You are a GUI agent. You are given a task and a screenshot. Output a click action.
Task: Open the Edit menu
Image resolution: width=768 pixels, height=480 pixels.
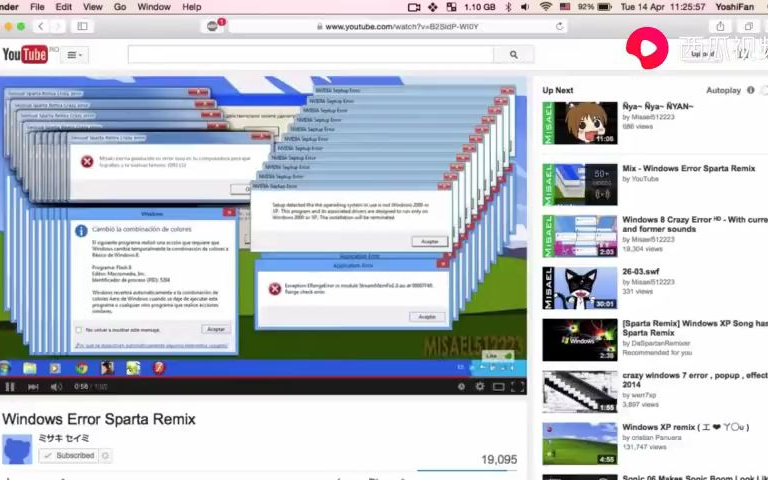(x=64, y=7)
